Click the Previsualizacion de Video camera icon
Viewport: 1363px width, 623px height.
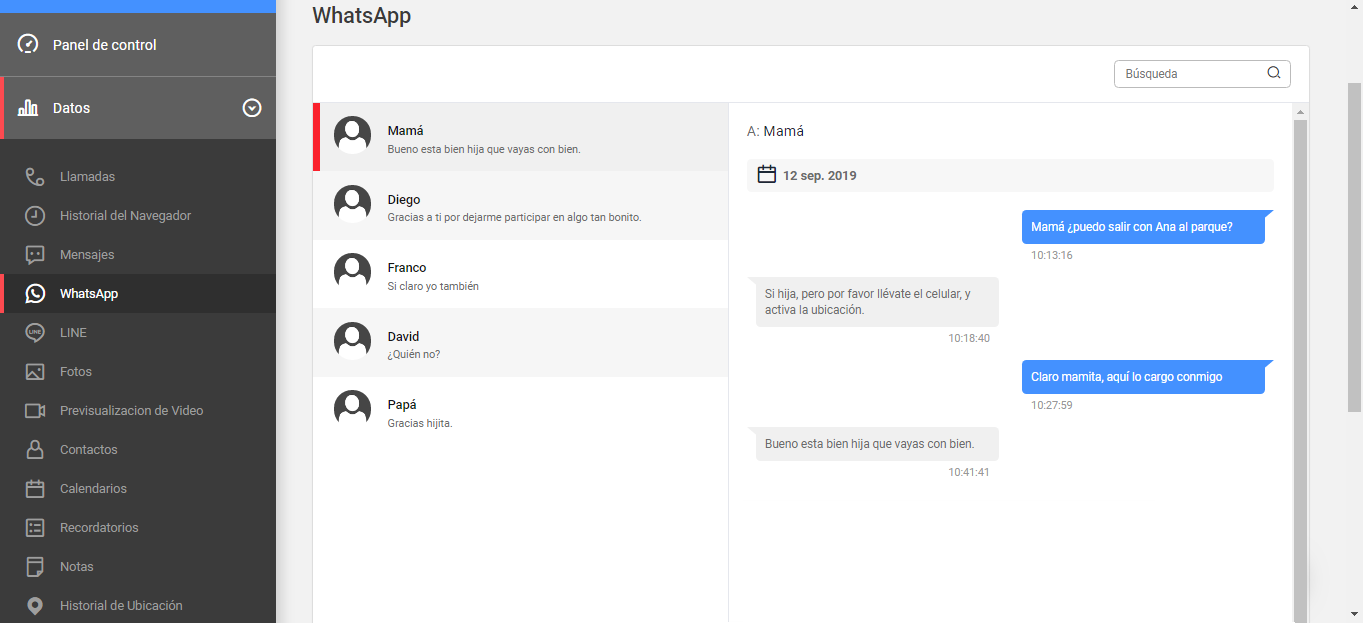[x=35, y=411]
